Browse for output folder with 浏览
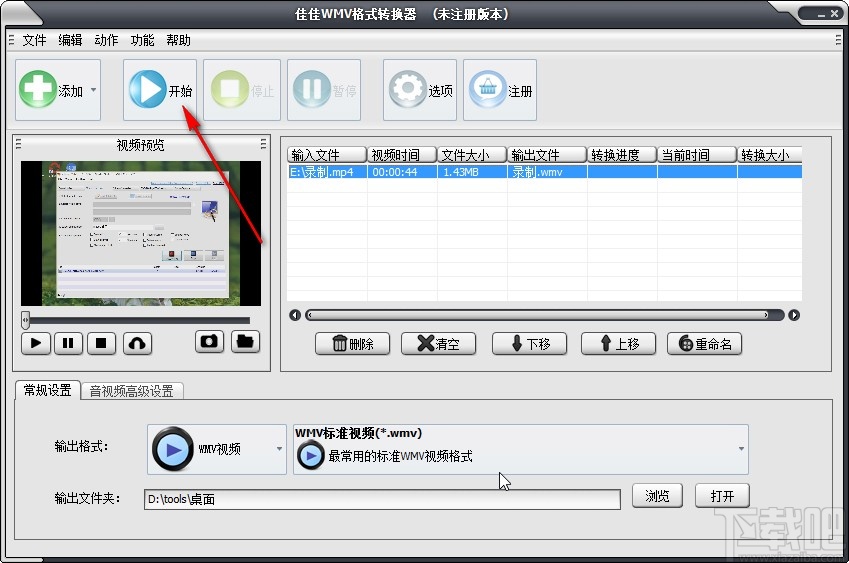This screenshot has height=563, width=849. [657, 496]
